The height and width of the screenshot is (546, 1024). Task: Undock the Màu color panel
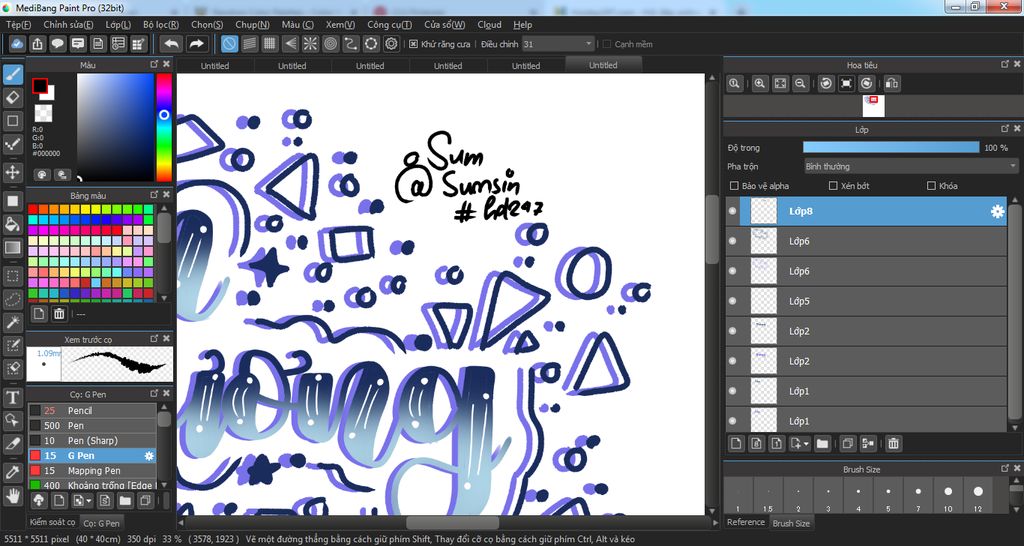(x=154, y=64)
